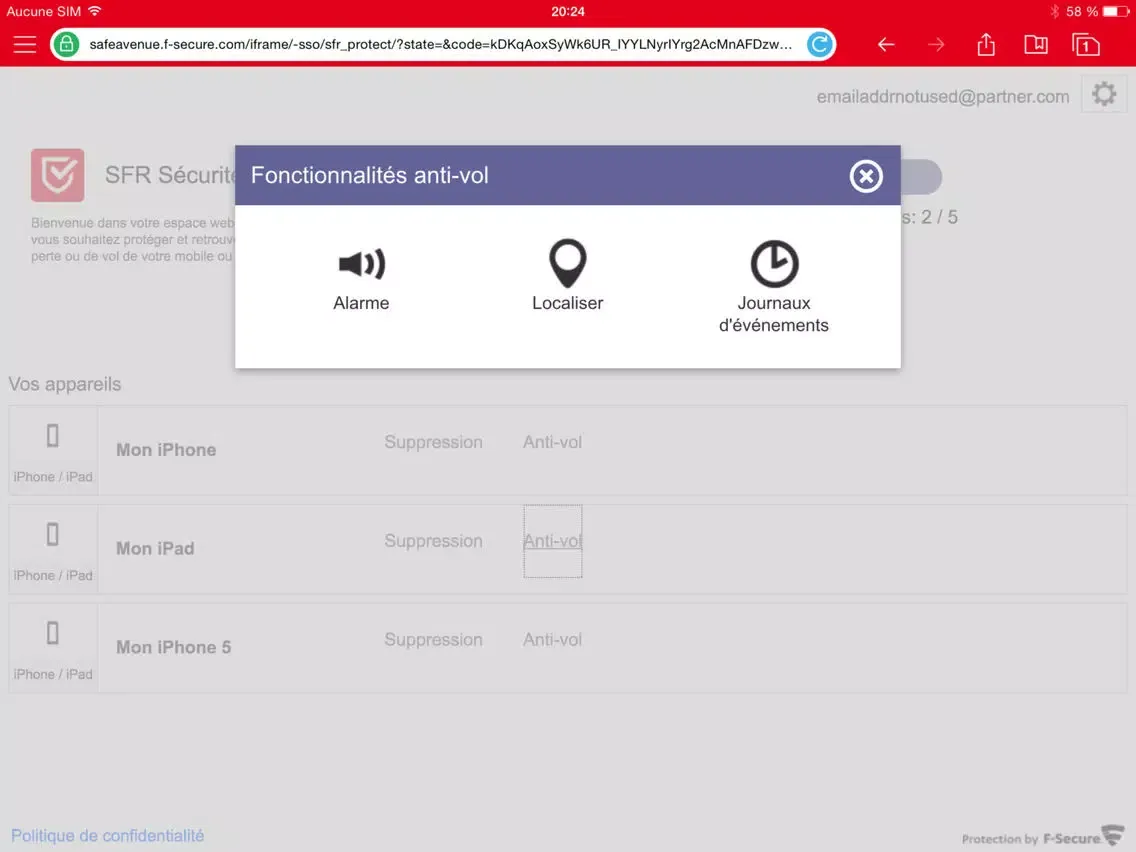Tap the battery indicator in status bar

tap(1116, 12)
